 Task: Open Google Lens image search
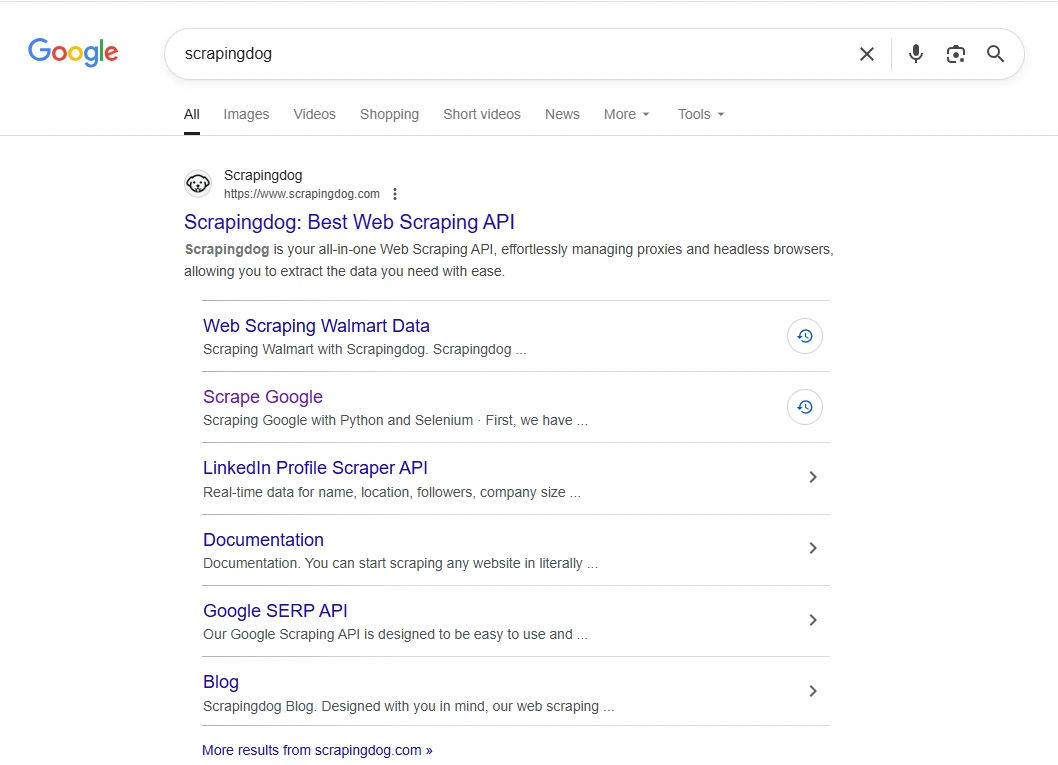[x=955, y=54]
